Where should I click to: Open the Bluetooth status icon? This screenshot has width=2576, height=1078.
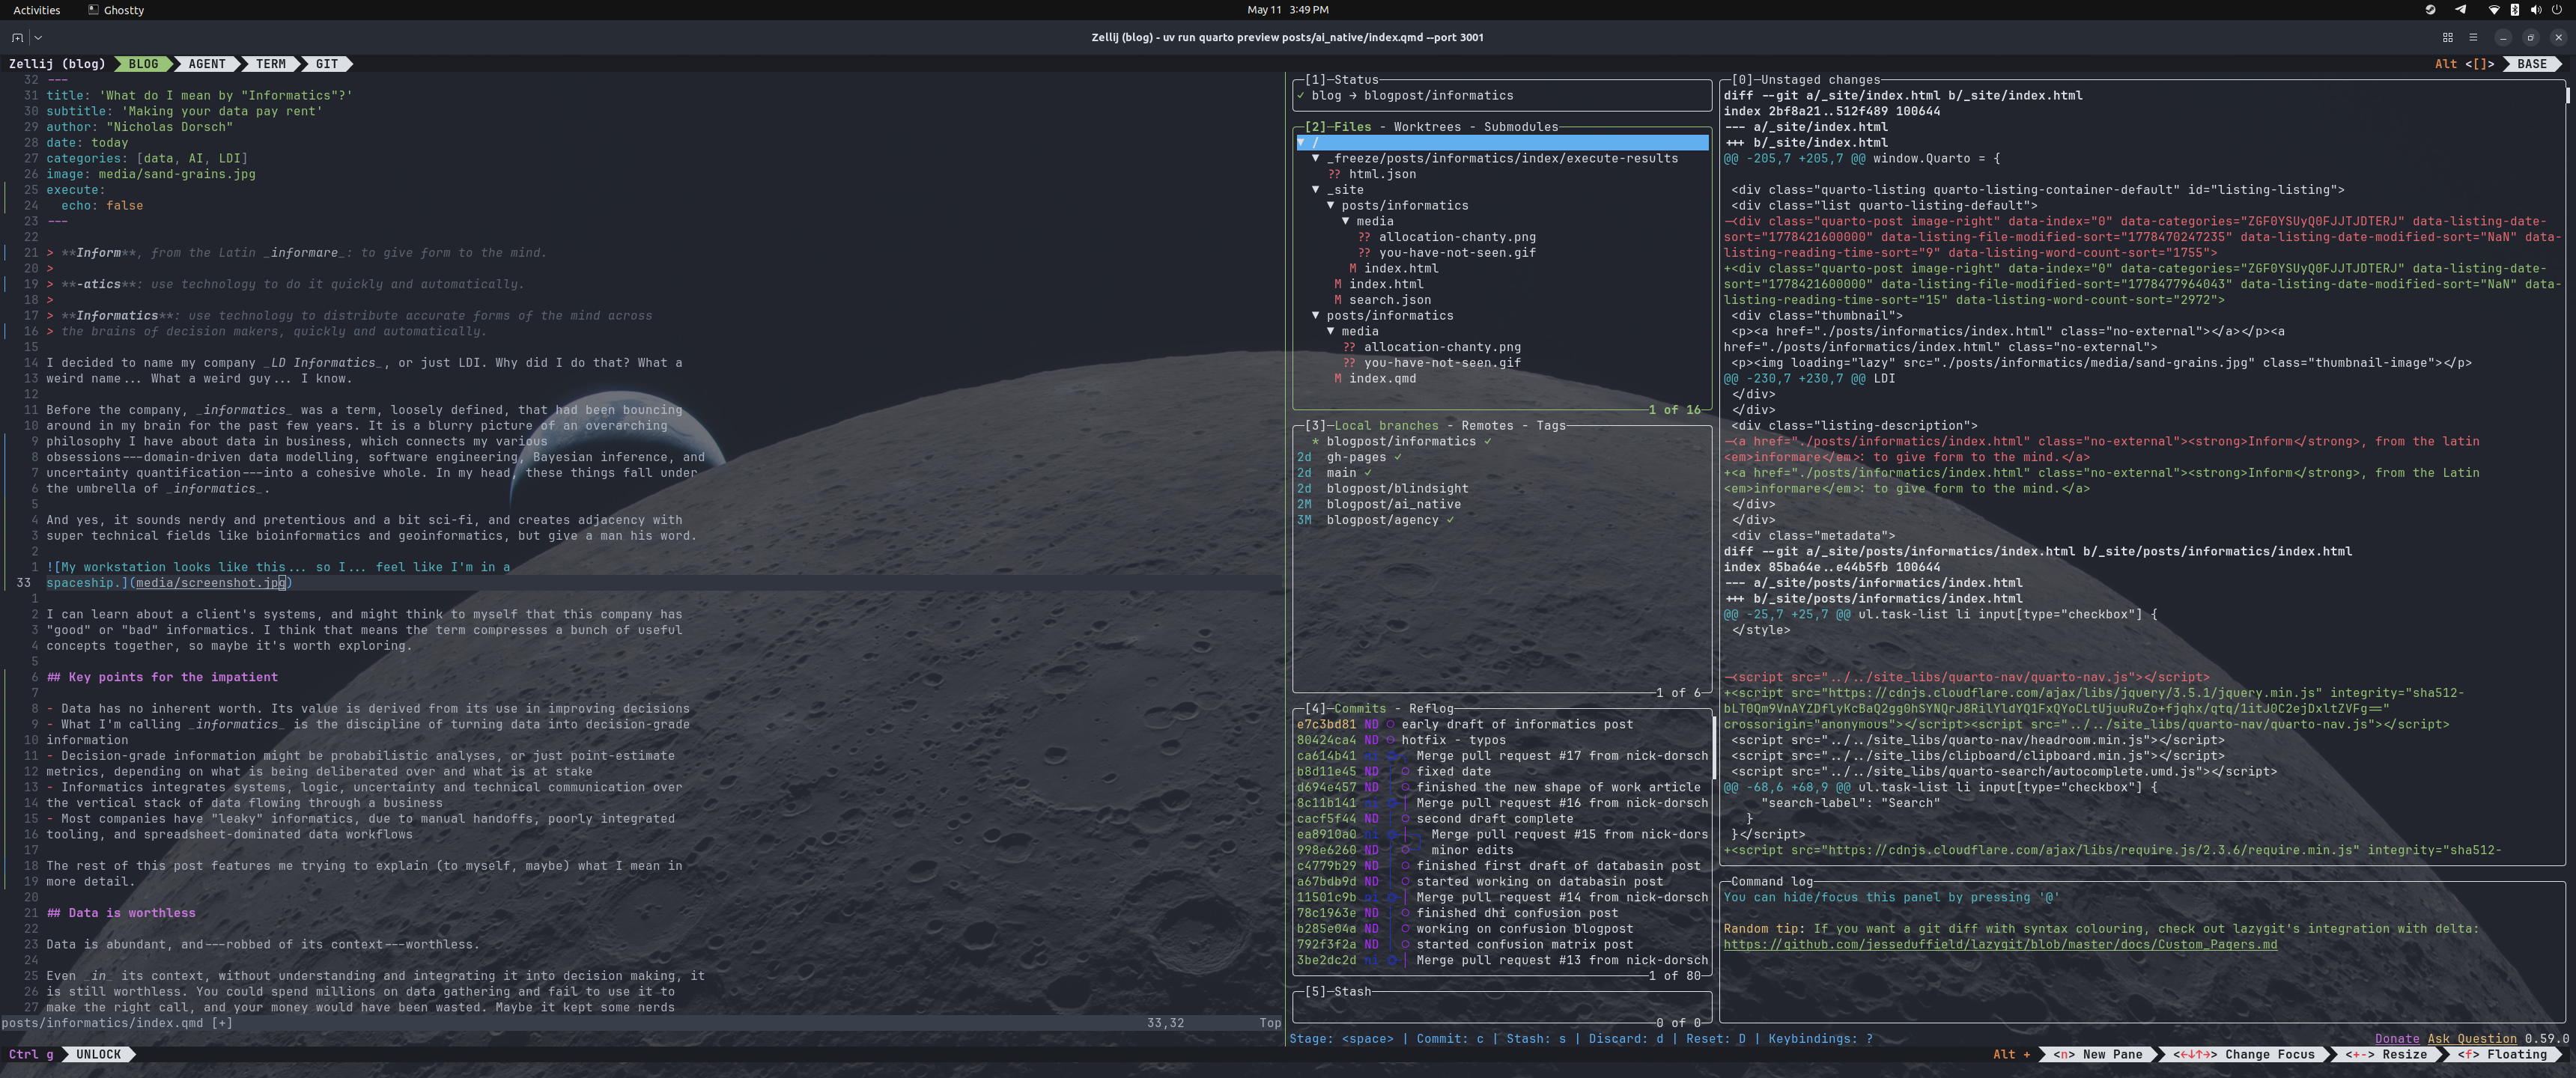(x=2515, y=10)
